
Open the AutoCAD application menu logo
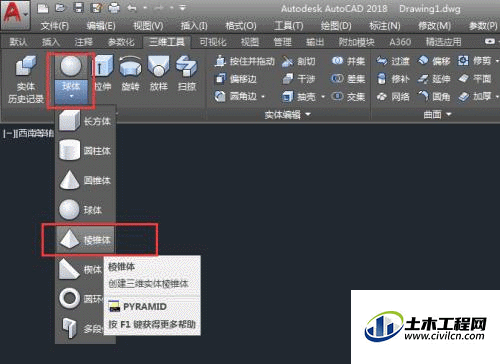pos(15,15)
